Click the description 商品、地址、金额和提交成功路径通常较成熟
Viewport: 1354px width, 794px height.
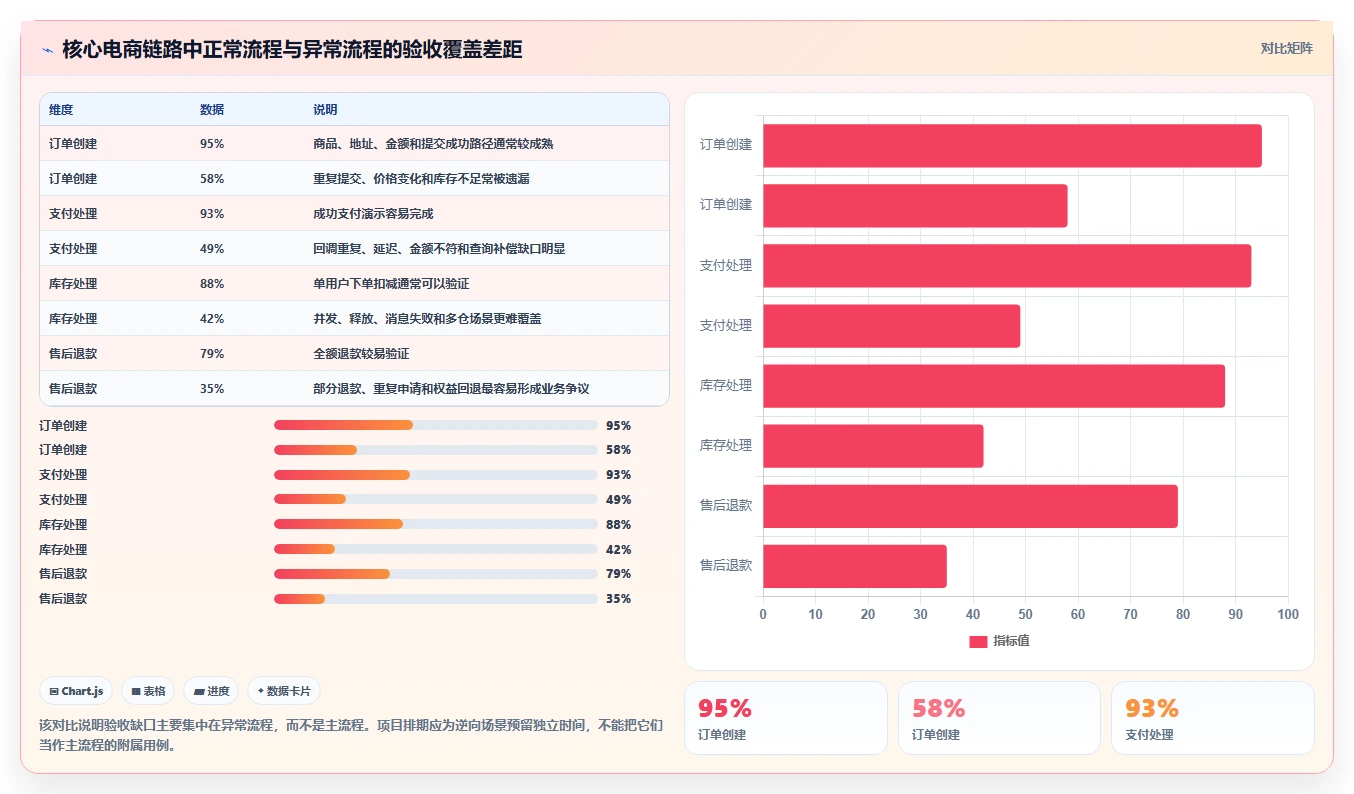[433, 144]
